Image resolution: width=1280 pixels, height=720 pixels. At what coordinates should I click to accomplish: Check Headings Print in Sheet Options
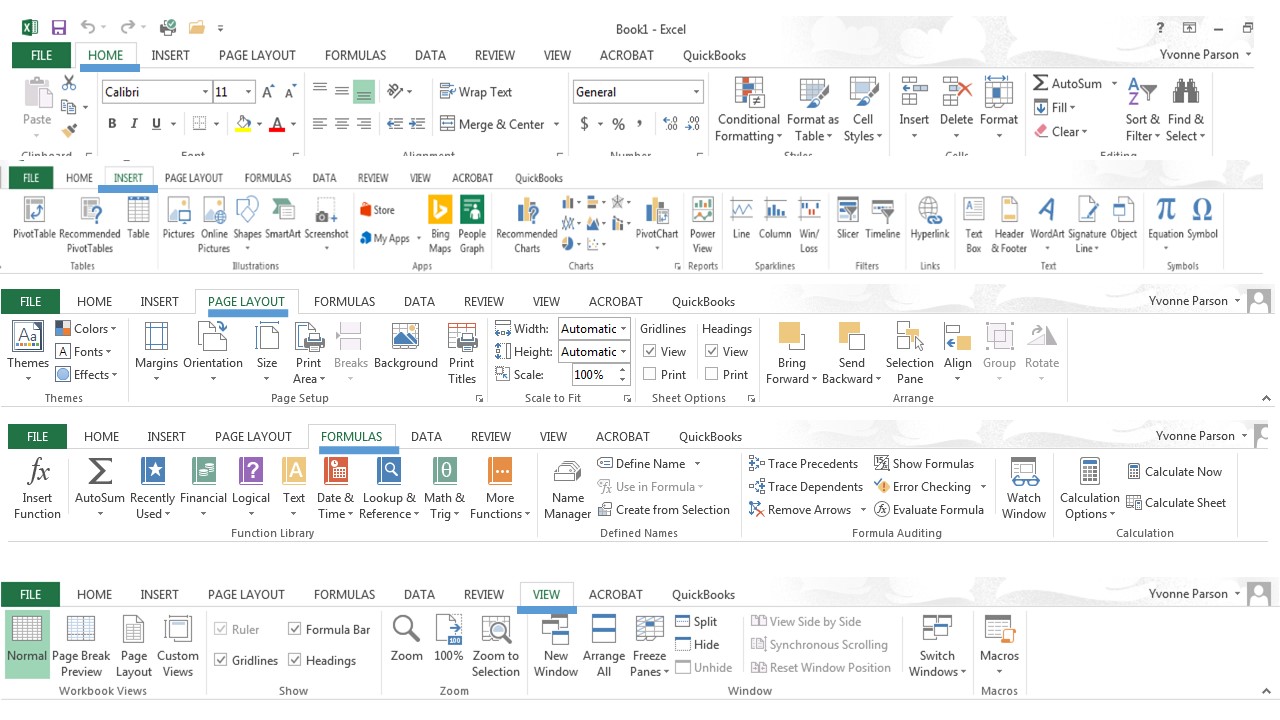[712, 374]
